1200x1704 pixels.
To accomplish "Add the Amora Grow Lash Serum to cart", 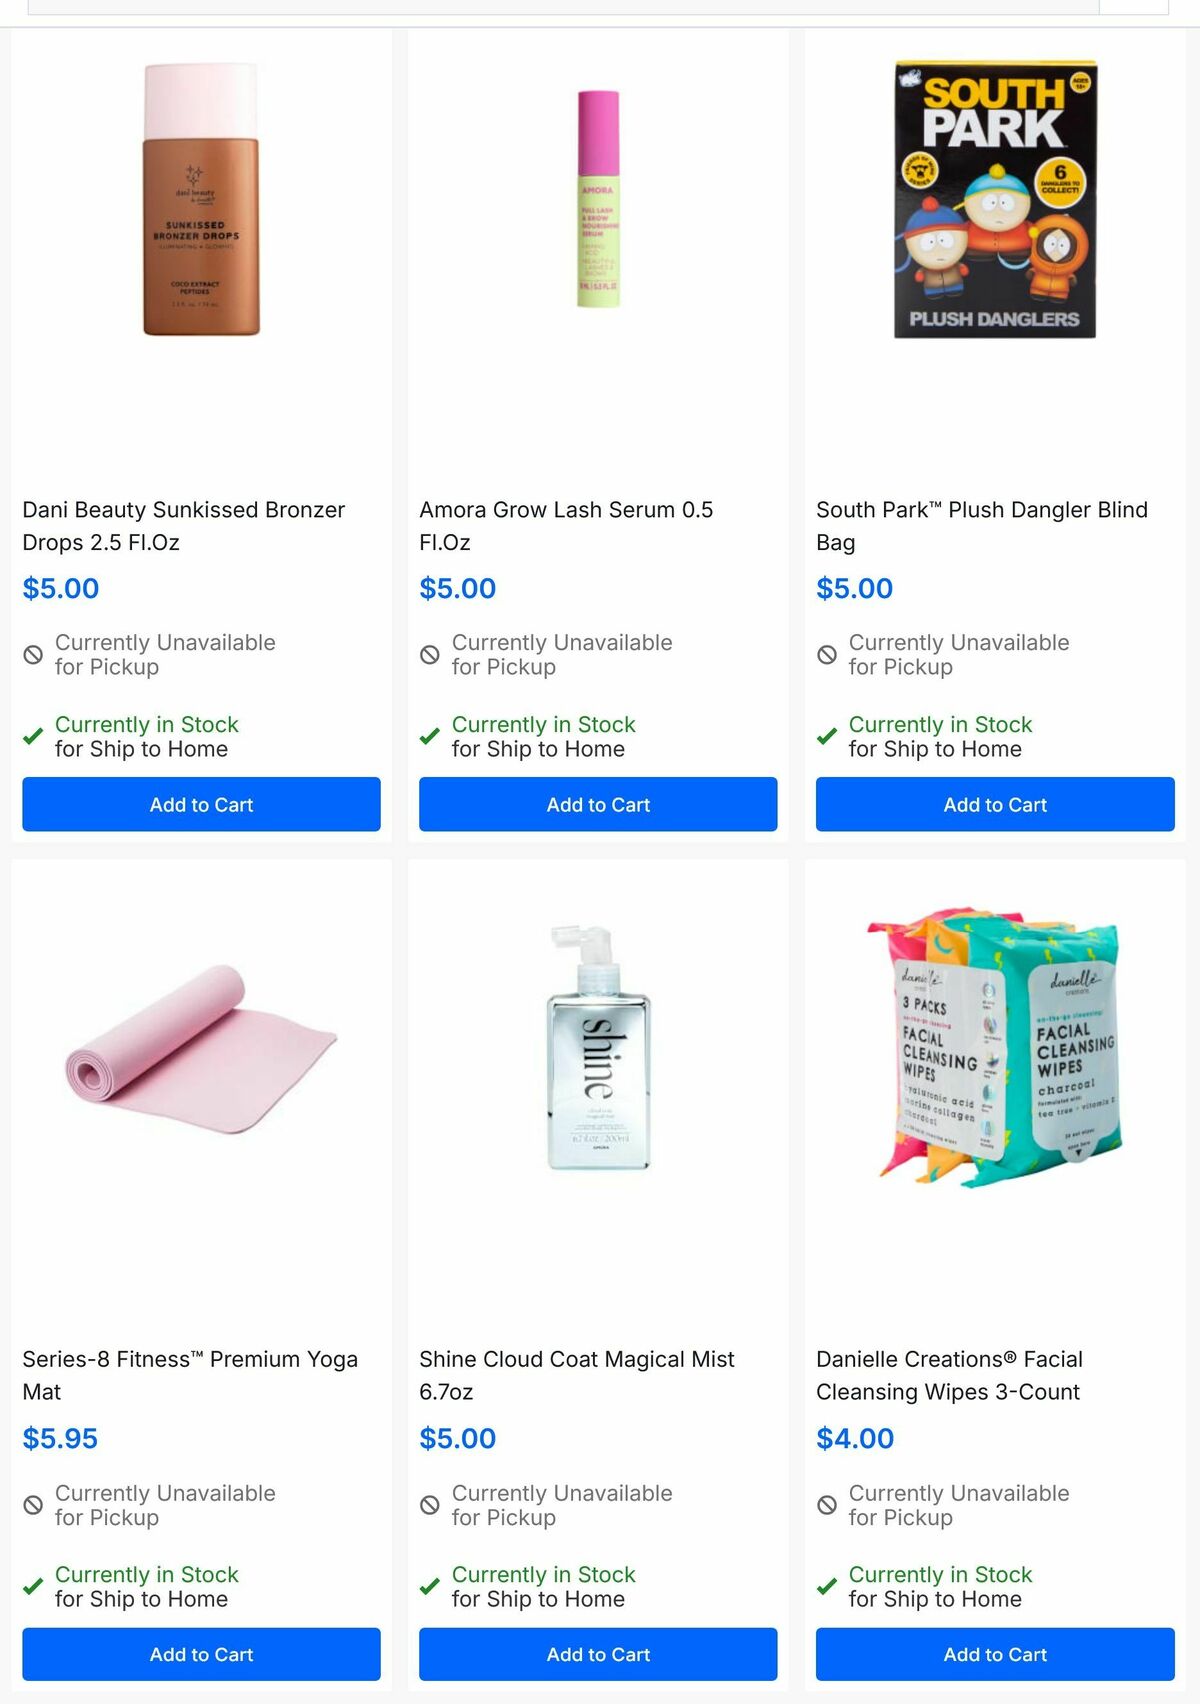I will (598, 804).
